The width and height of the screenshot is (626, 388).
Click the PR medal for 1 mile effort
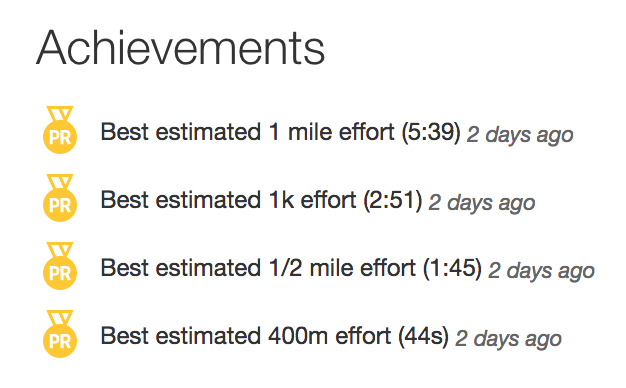60,130
